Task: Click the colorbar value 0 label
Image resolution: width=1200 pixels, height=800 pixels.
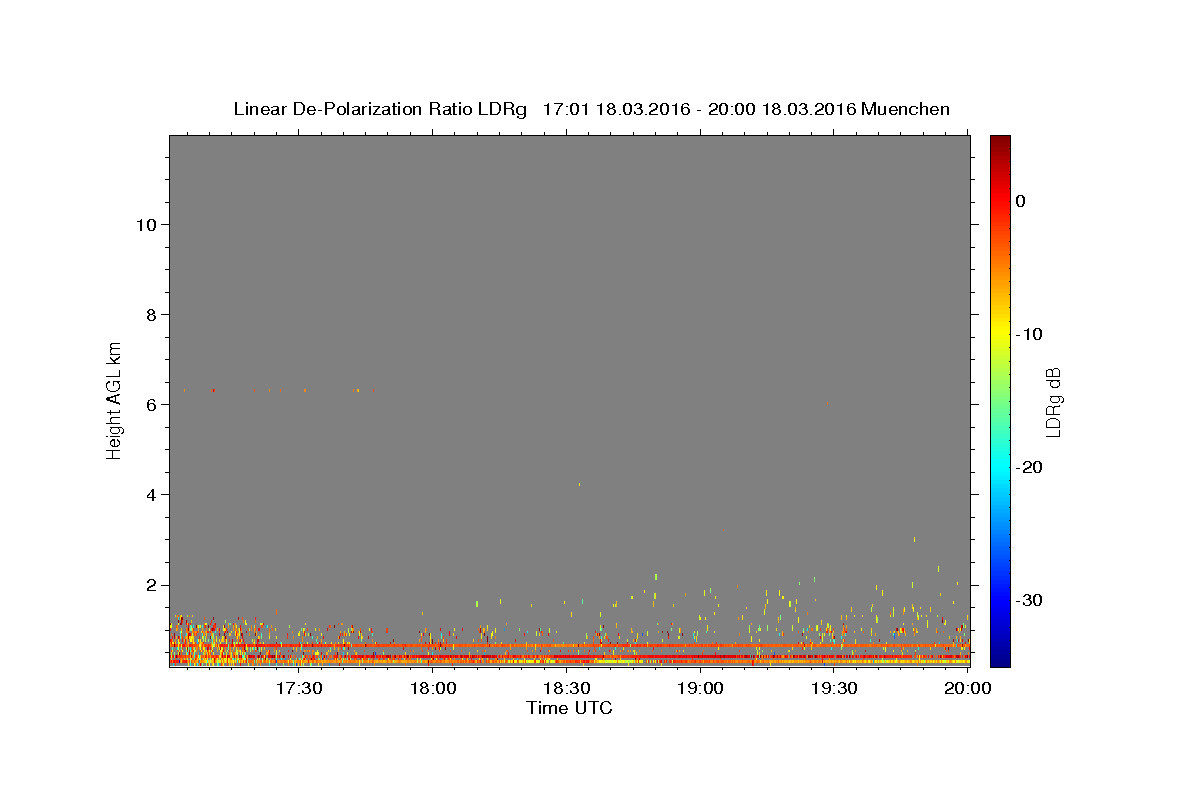Action: pyautogui.click(x=1020, y=201)
